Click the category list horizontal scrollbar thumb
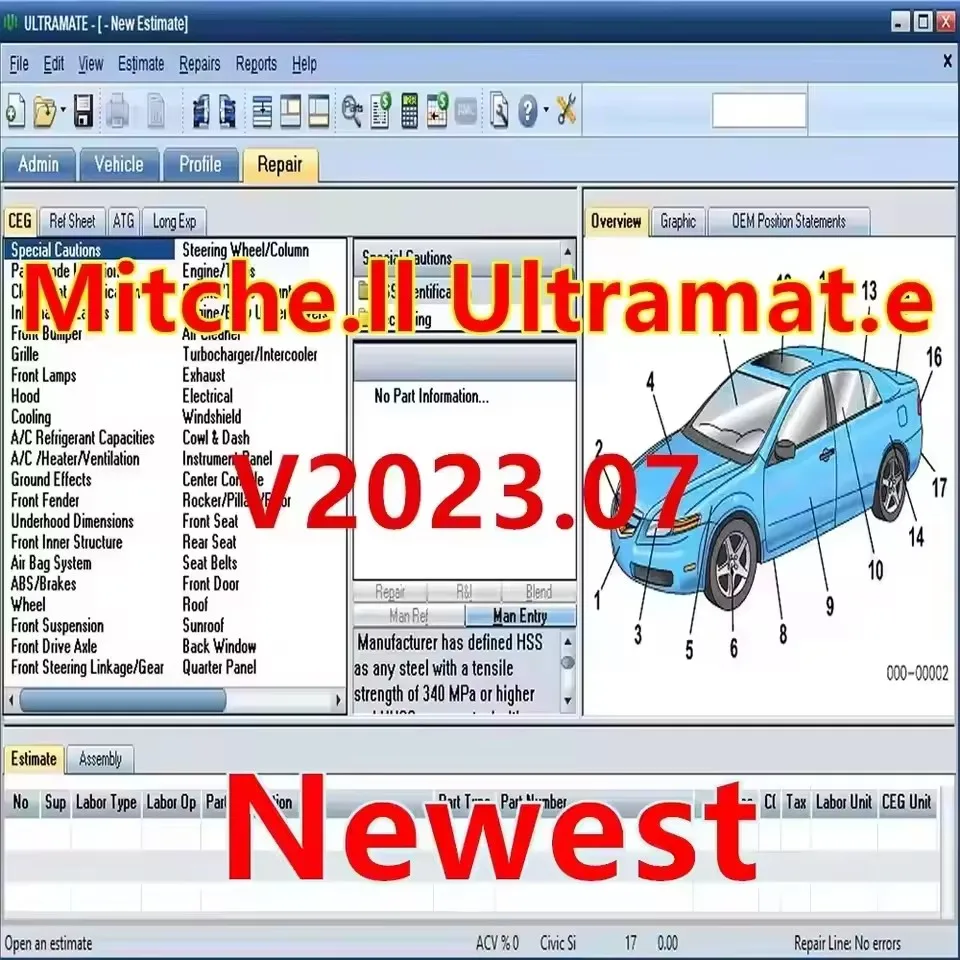Image resolution: width=960 pixels, height=960 pixels. click(x=123, y=700)
